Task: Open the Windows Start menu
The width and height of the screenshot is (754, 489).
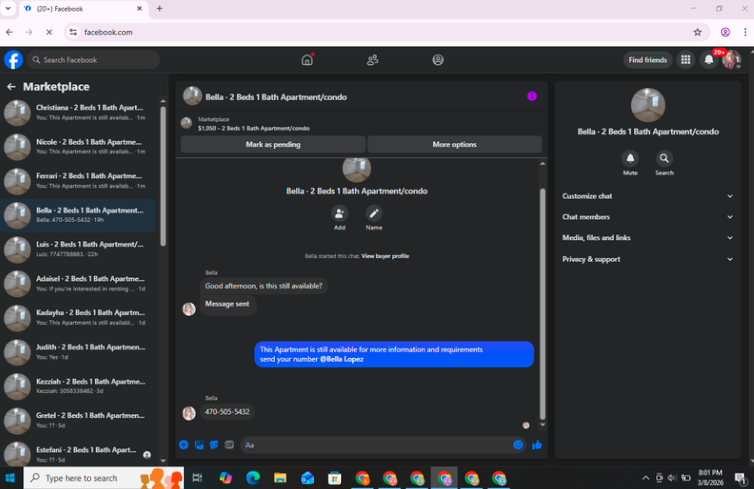Action: click(11, 478)
